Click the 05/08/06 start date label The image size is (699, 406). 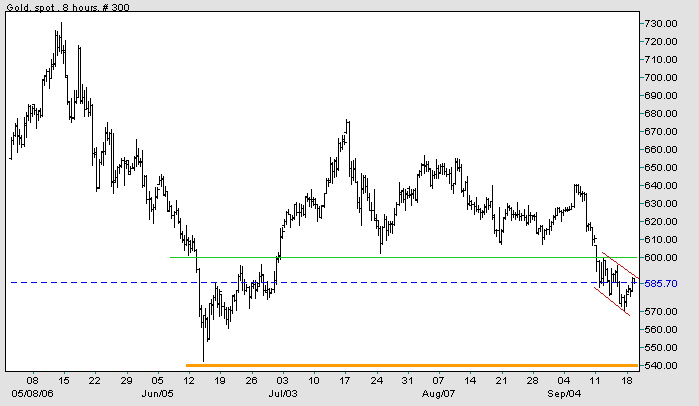click(x=32, y=394)
